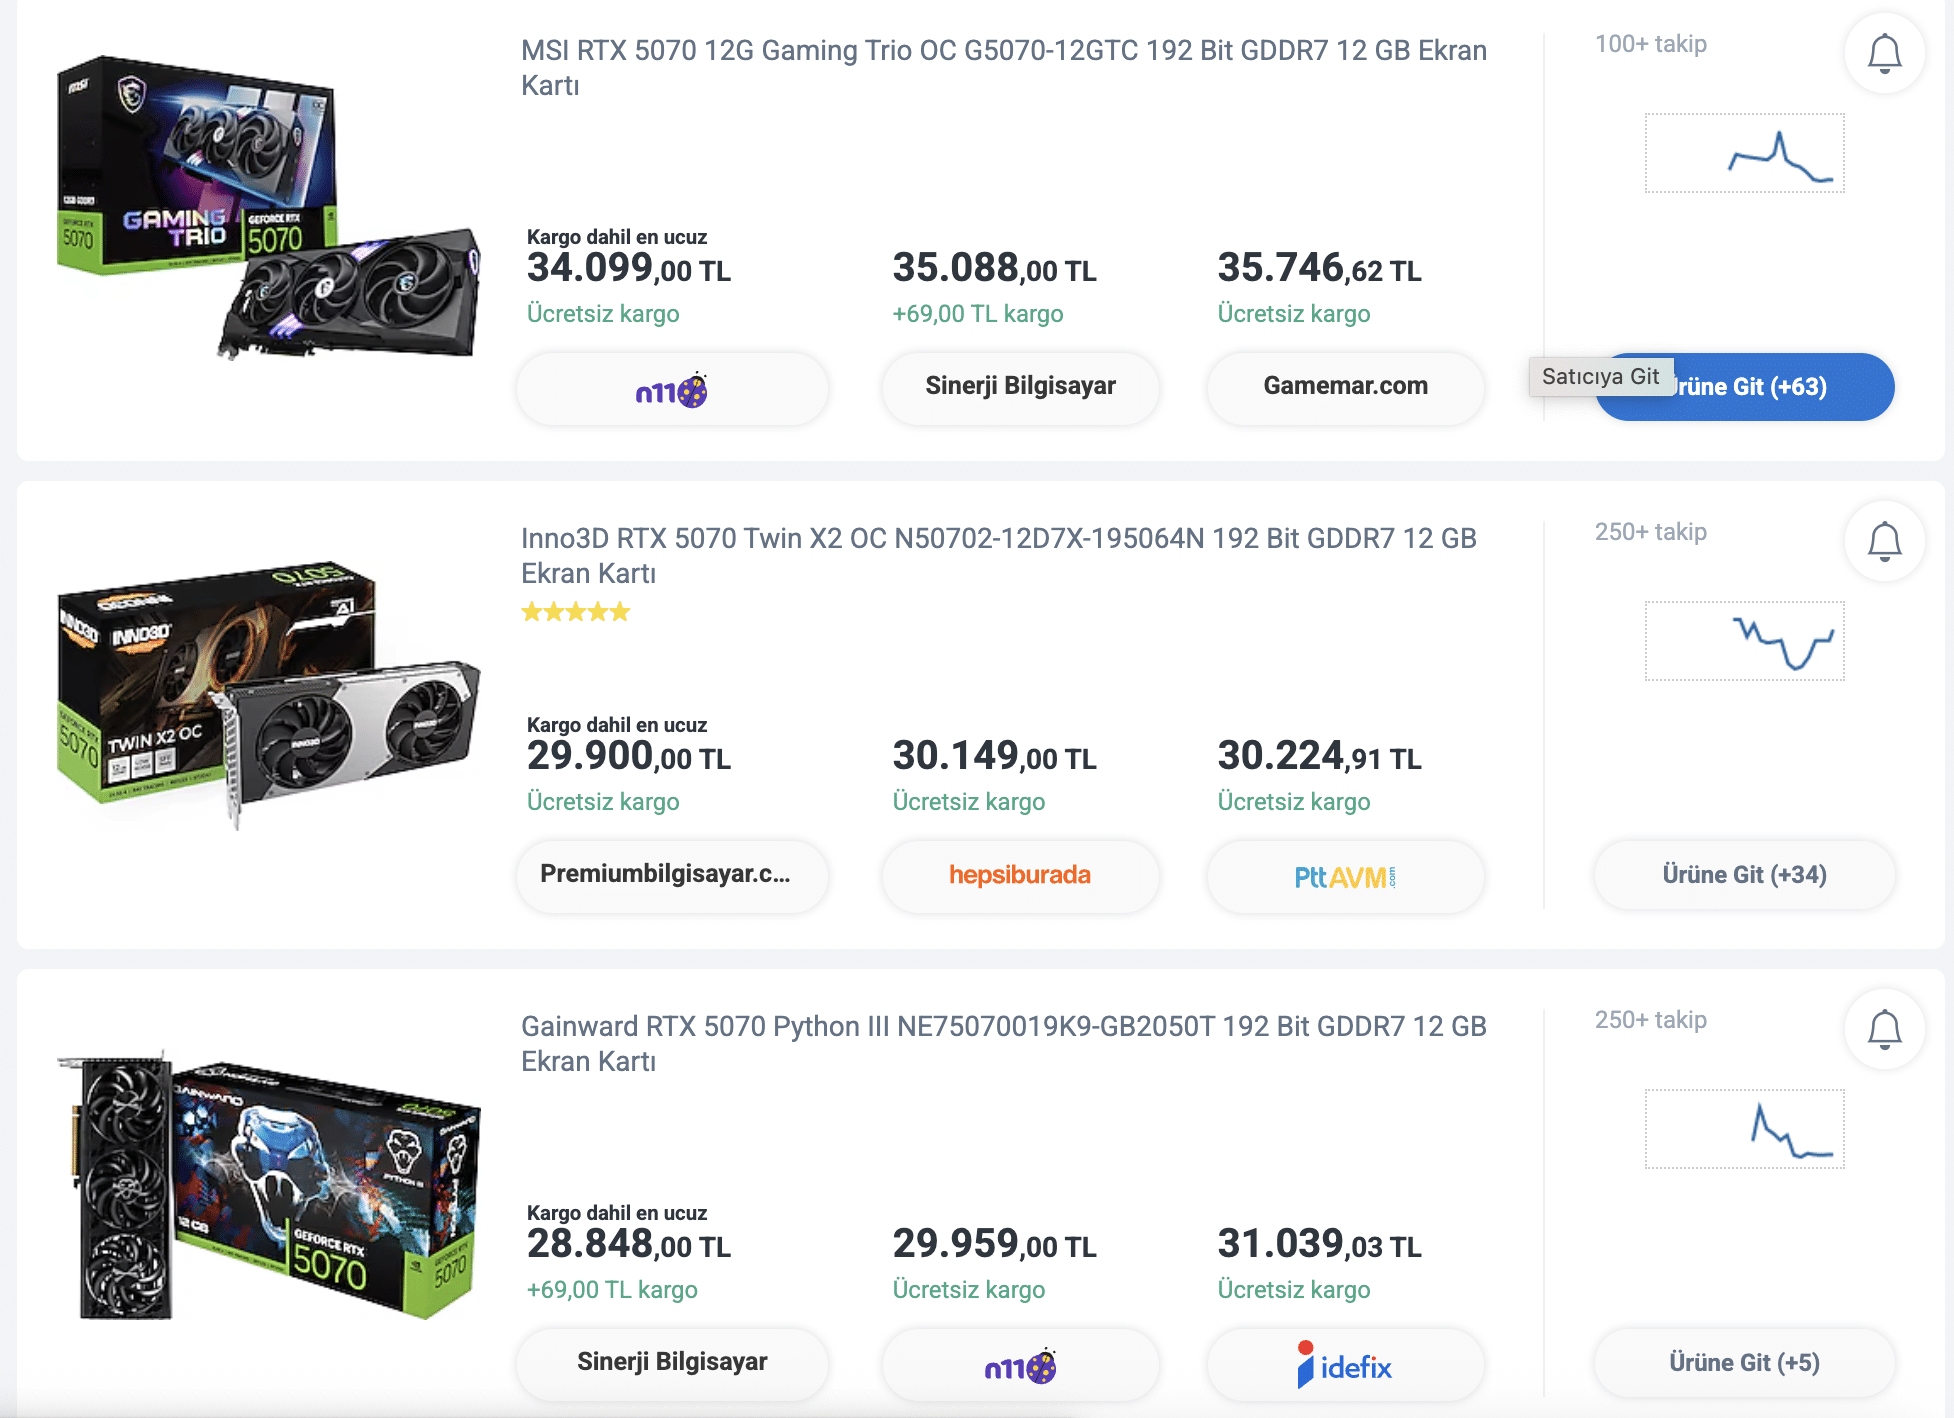Click Ürüne Git (+34) button
Image resolution: width=1954 pixels, height=1418 pixels.
click(x=1744, y=875)
